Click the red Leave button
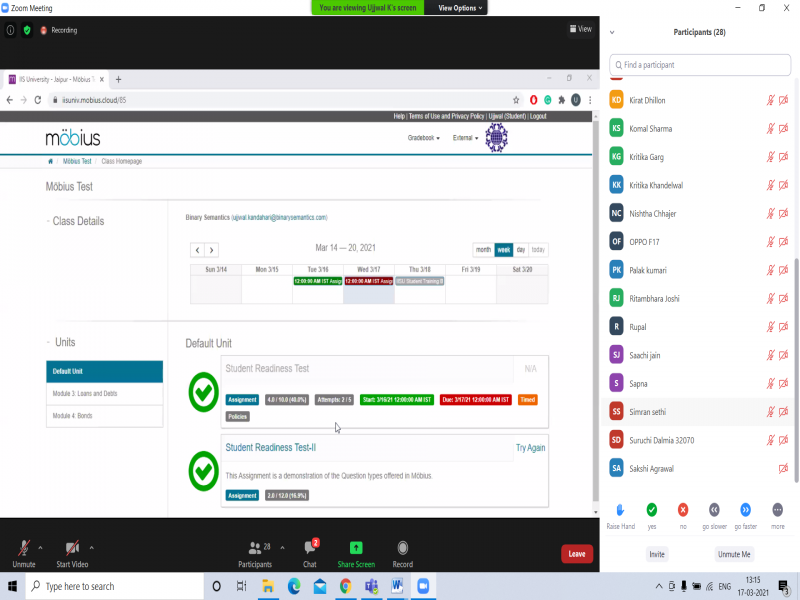The width and height of the screenshot is (800, 600). point(576,554)
